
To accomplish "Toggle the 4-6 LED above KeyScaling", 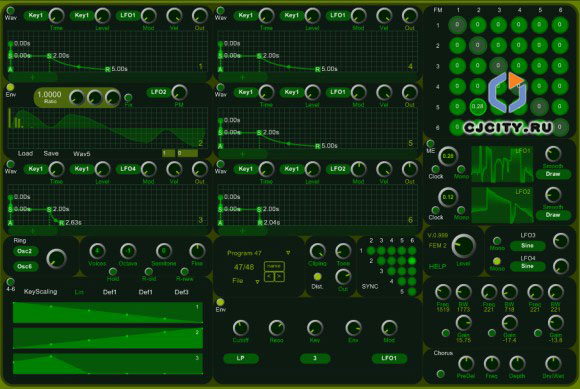I will [x=10, y=282].
